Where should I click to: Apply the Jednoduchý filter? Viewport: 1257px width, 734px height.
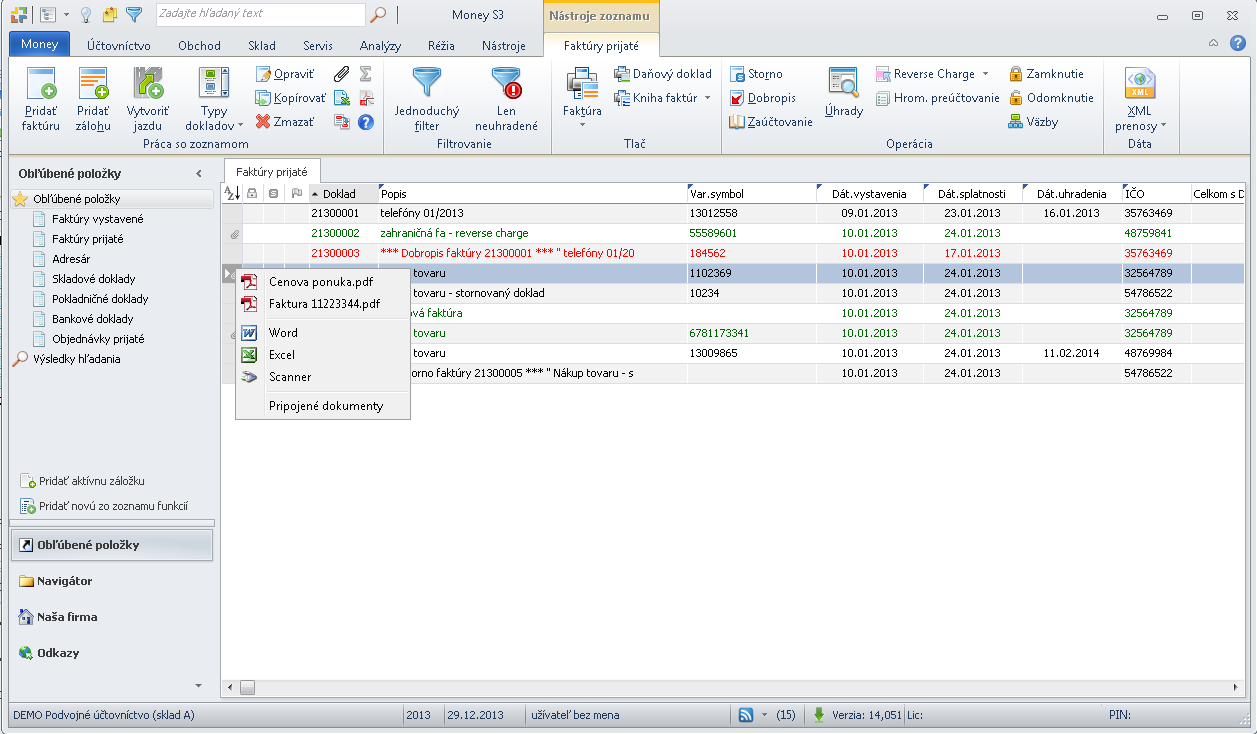point(427,99)
